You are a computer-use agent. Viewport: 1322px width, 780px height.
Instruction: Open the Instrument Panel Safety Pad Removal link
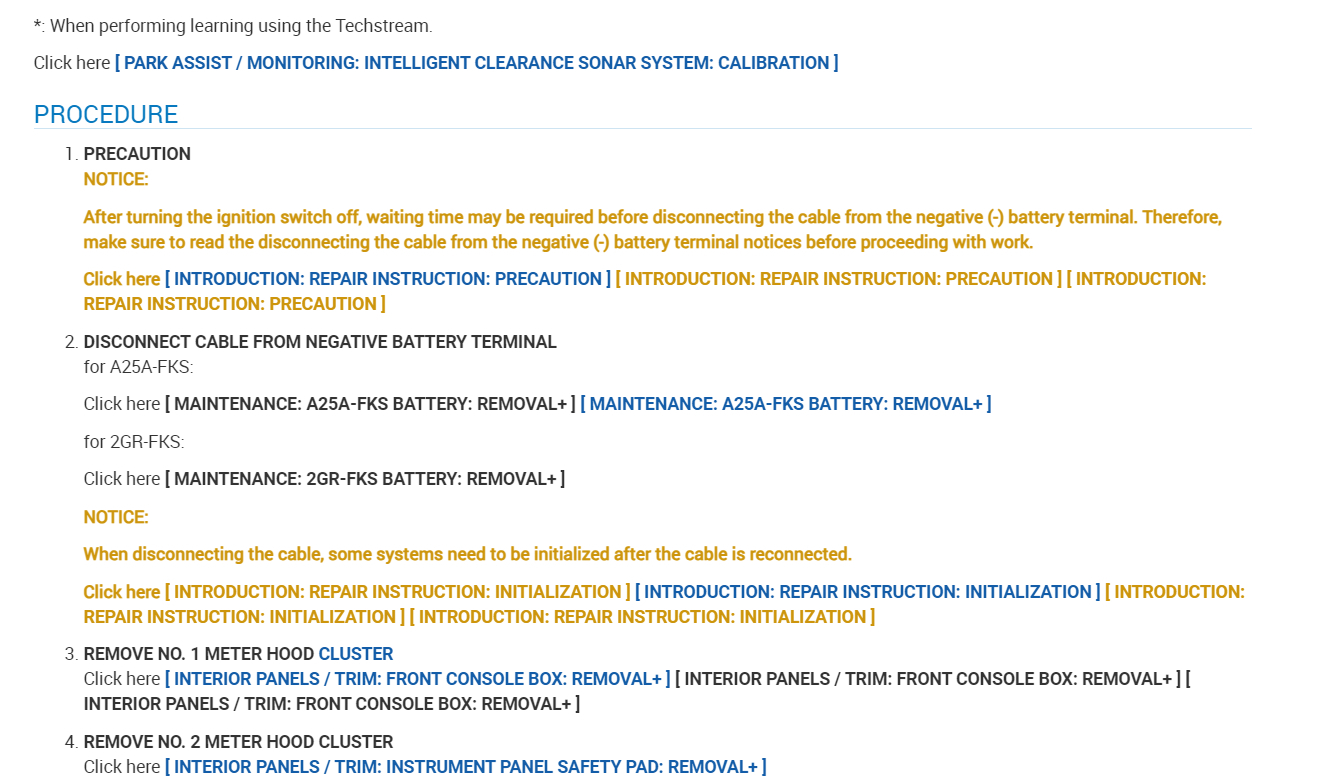pos(465,767)
